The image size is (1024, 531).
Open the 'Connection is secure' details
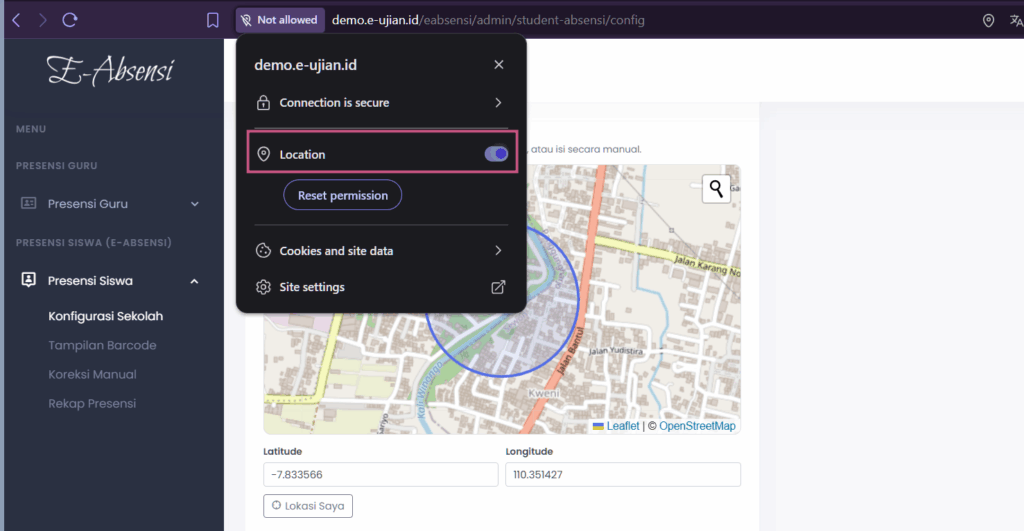381,103
